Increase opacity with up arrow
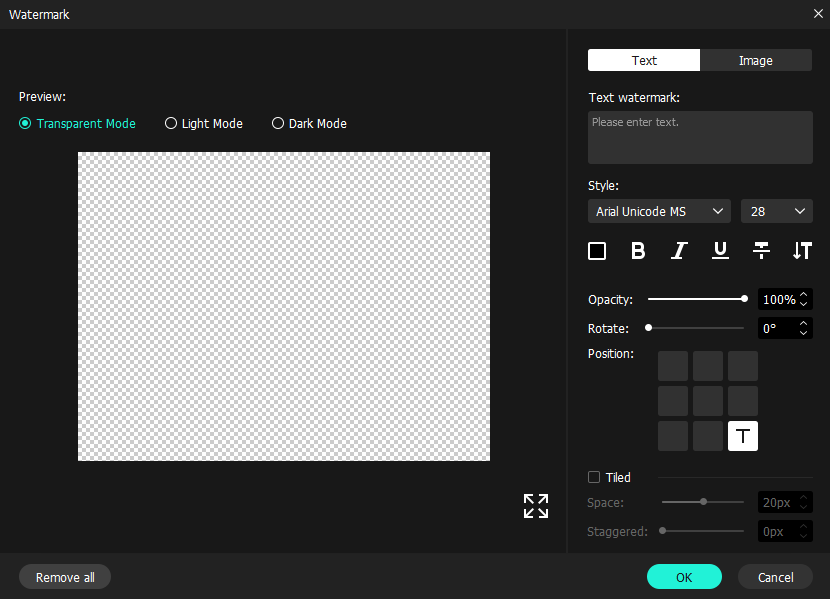This screenshot has width=830, height=599. (804, 294)
